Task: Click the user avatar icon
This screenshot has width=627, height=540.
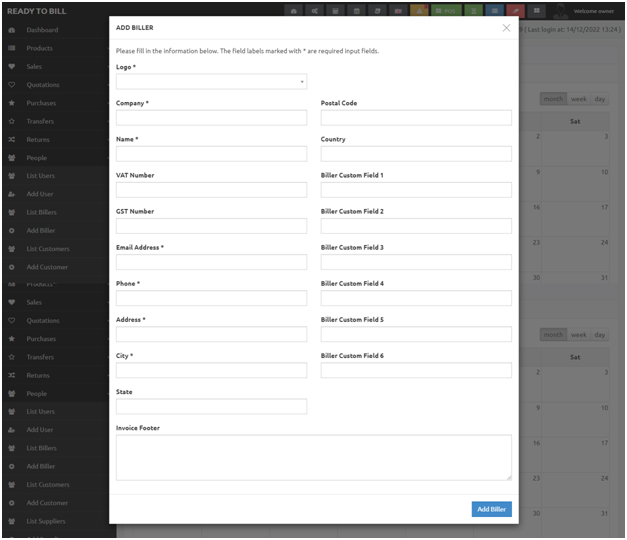Action: tap(560, 12)
